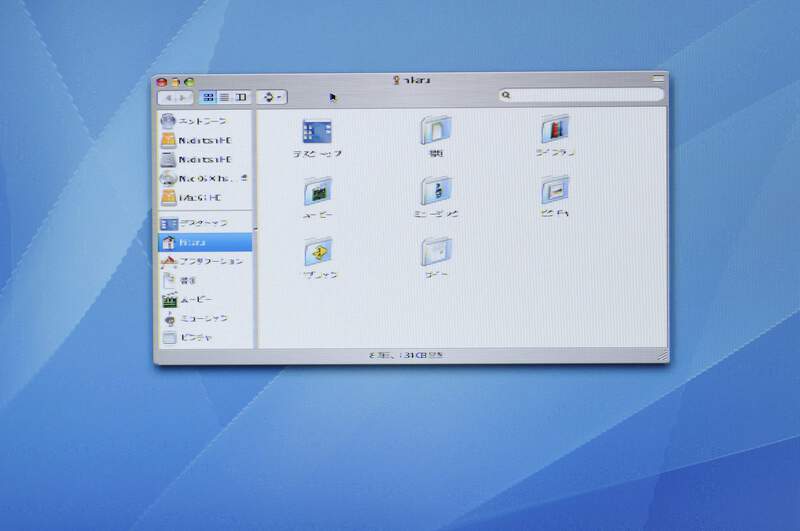Screen dimensions: 800x531
Task: Open the Pictures folder in the main pane
Action: [555, 189]
